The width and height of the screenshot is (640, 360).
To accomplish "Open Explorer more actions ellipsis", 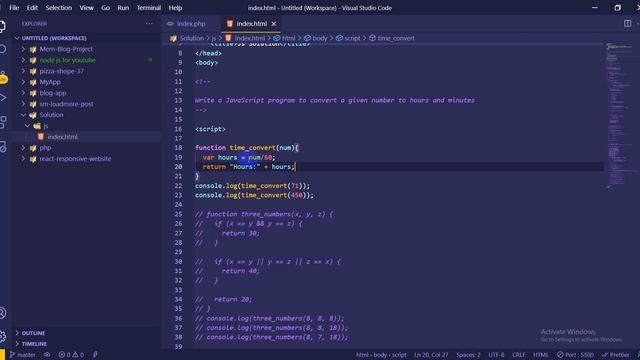I will [149, 24].
